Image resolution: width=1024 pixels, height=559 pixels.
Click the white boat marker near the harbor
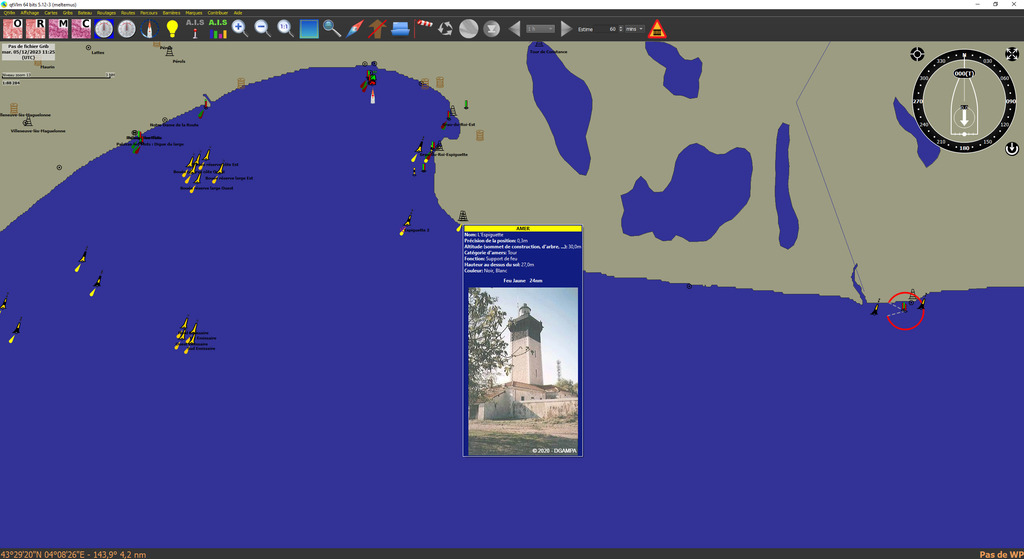click(x=373, y=97)
